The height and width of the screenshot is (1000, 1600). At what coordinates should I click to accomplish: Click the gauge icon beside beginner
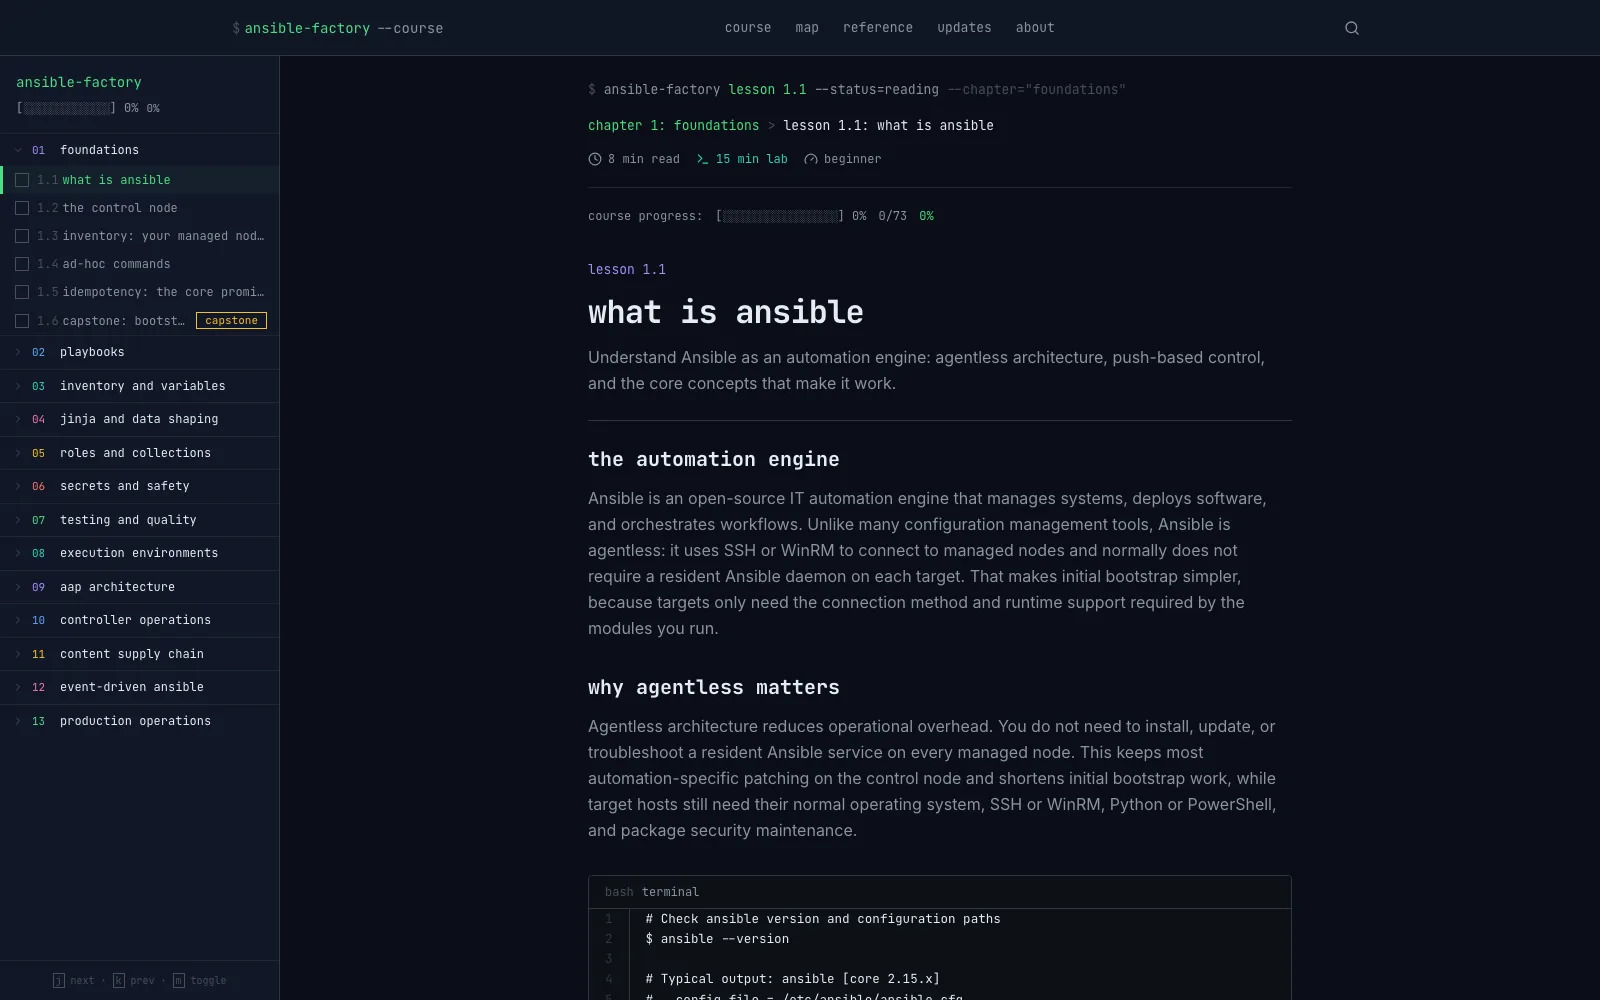pyautogui.click(x=811, y=159)
